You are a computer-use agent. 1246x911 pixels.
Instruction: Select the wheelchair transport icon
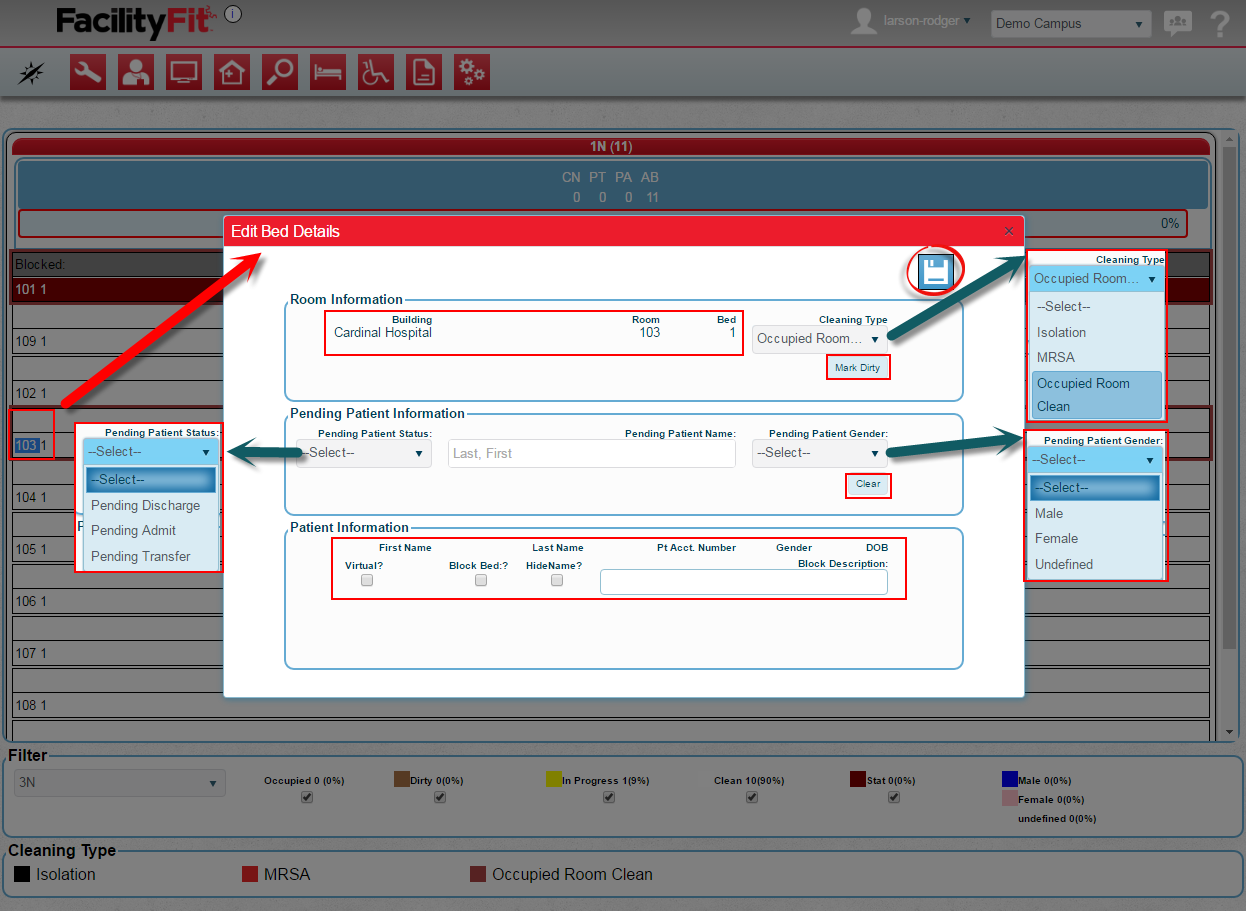[376, 73]
